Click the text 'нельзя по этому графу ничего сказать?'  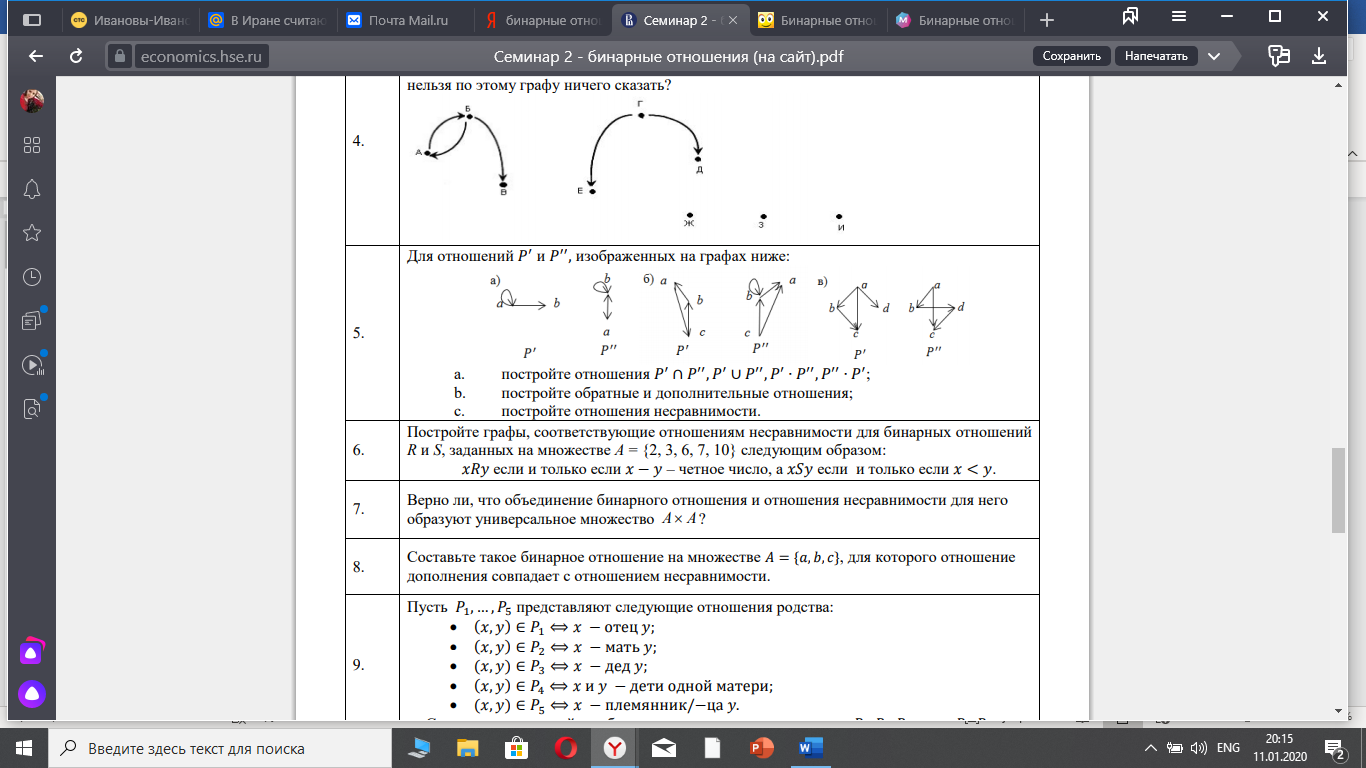(539, 84)
